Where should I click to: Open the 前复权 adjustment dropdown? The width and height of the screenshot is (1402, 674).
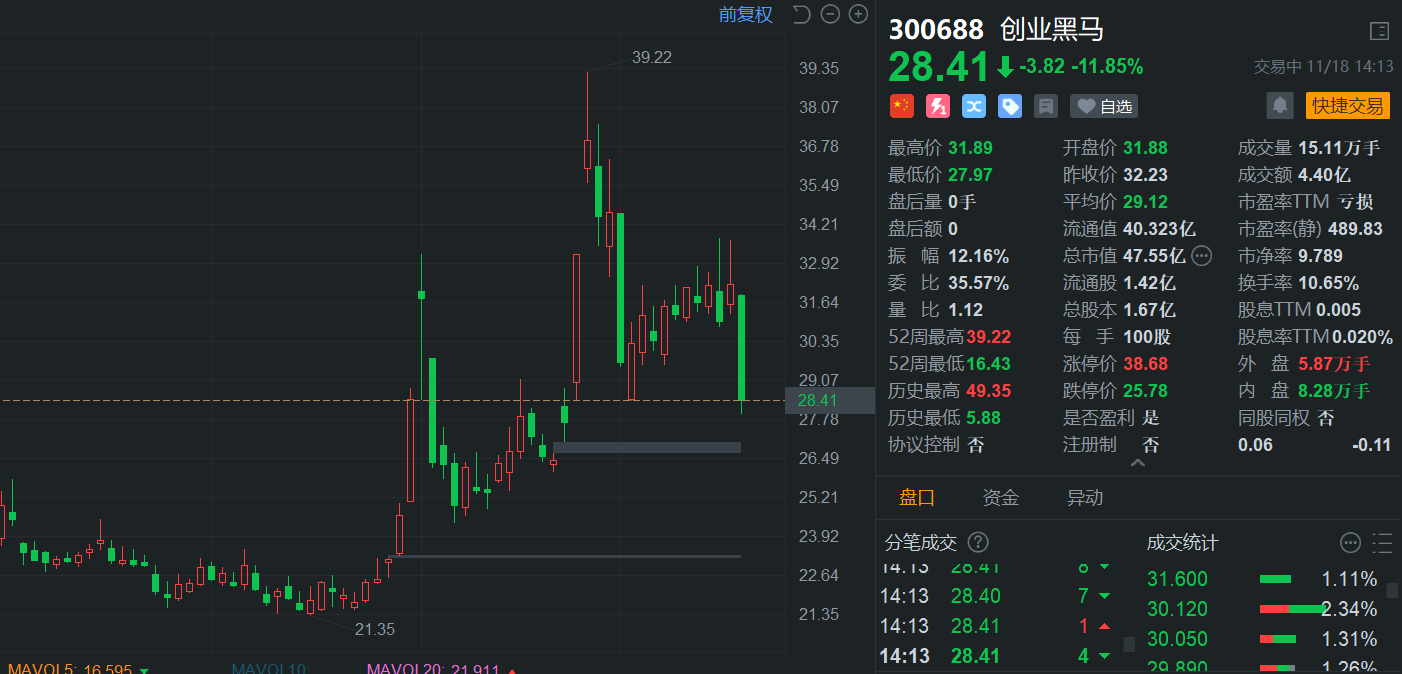coord(745,15)
